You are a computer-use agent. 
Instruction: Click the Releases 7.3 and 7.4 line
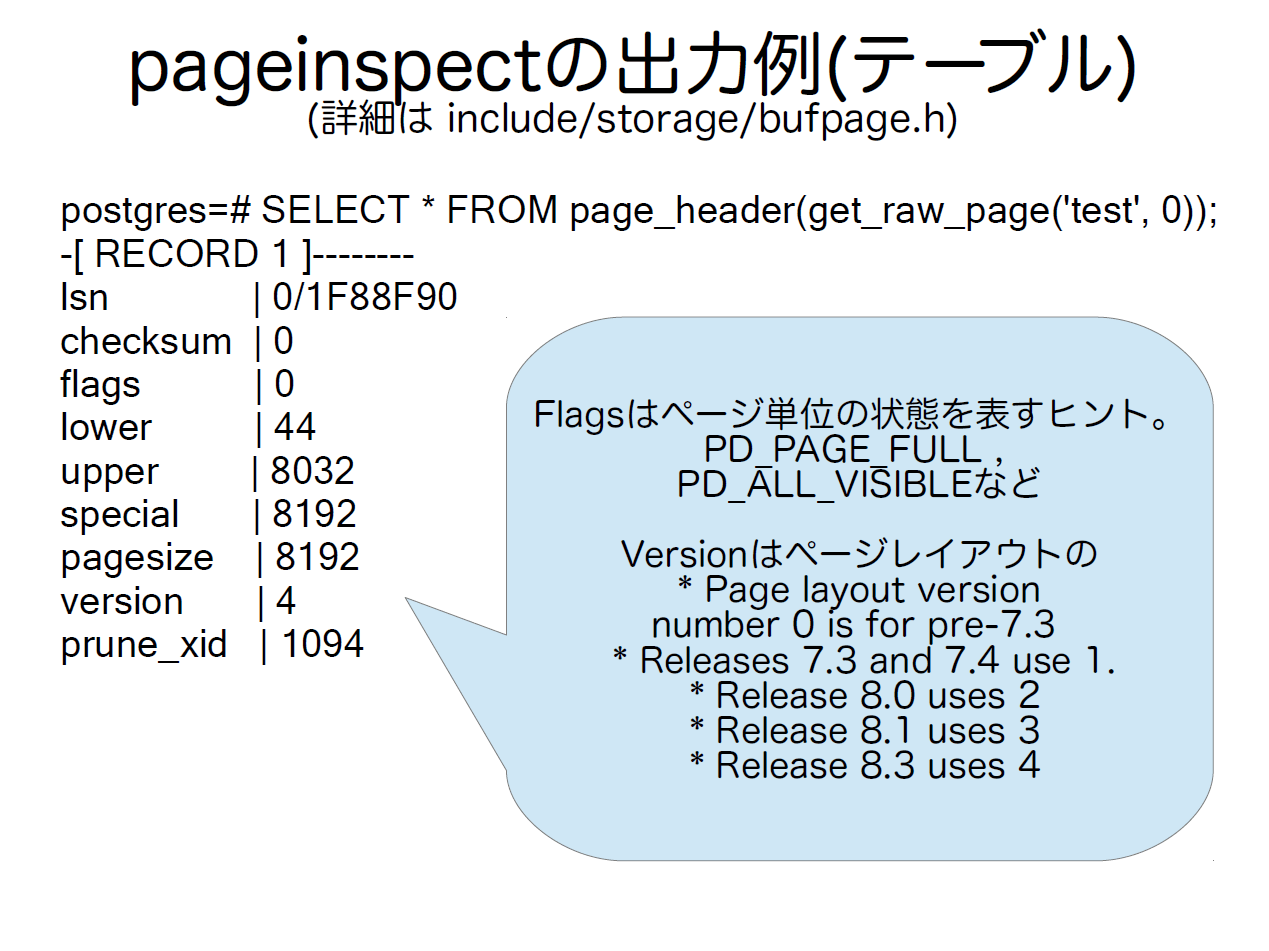coord(864,660)
